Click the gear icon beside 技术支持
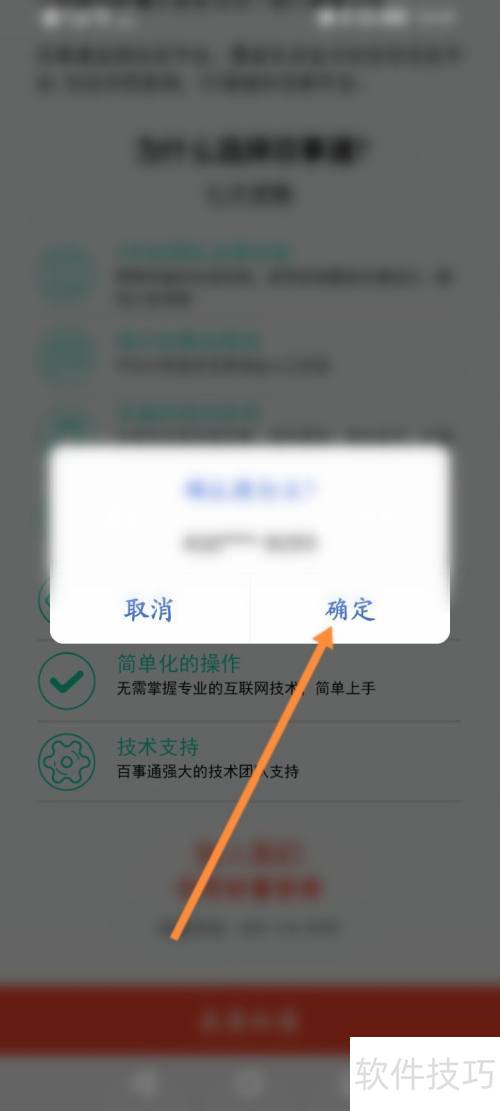The height and width of the screenshot is (1111, 500). (67, 762)
